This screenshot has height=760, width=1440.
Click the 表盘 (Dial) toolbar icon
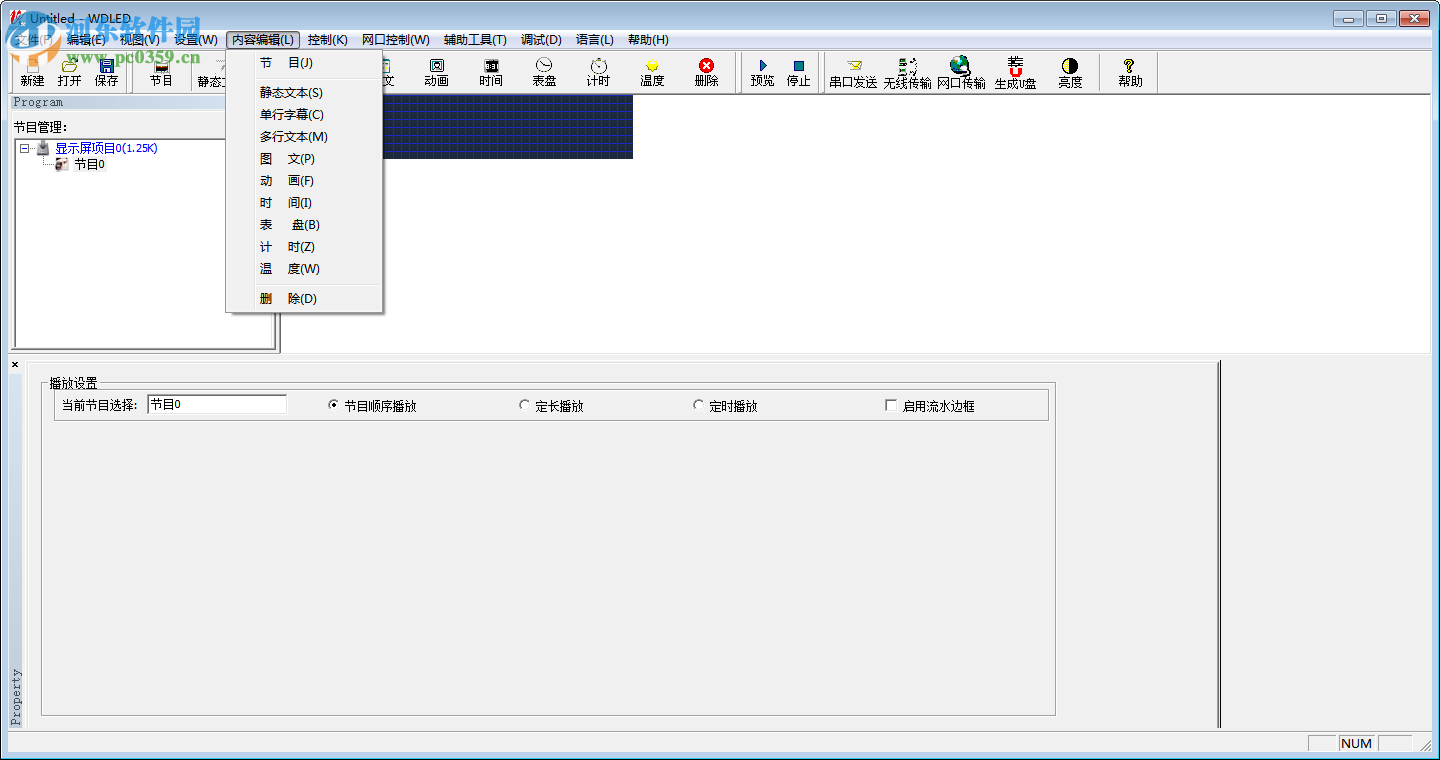tap(544, 73)
